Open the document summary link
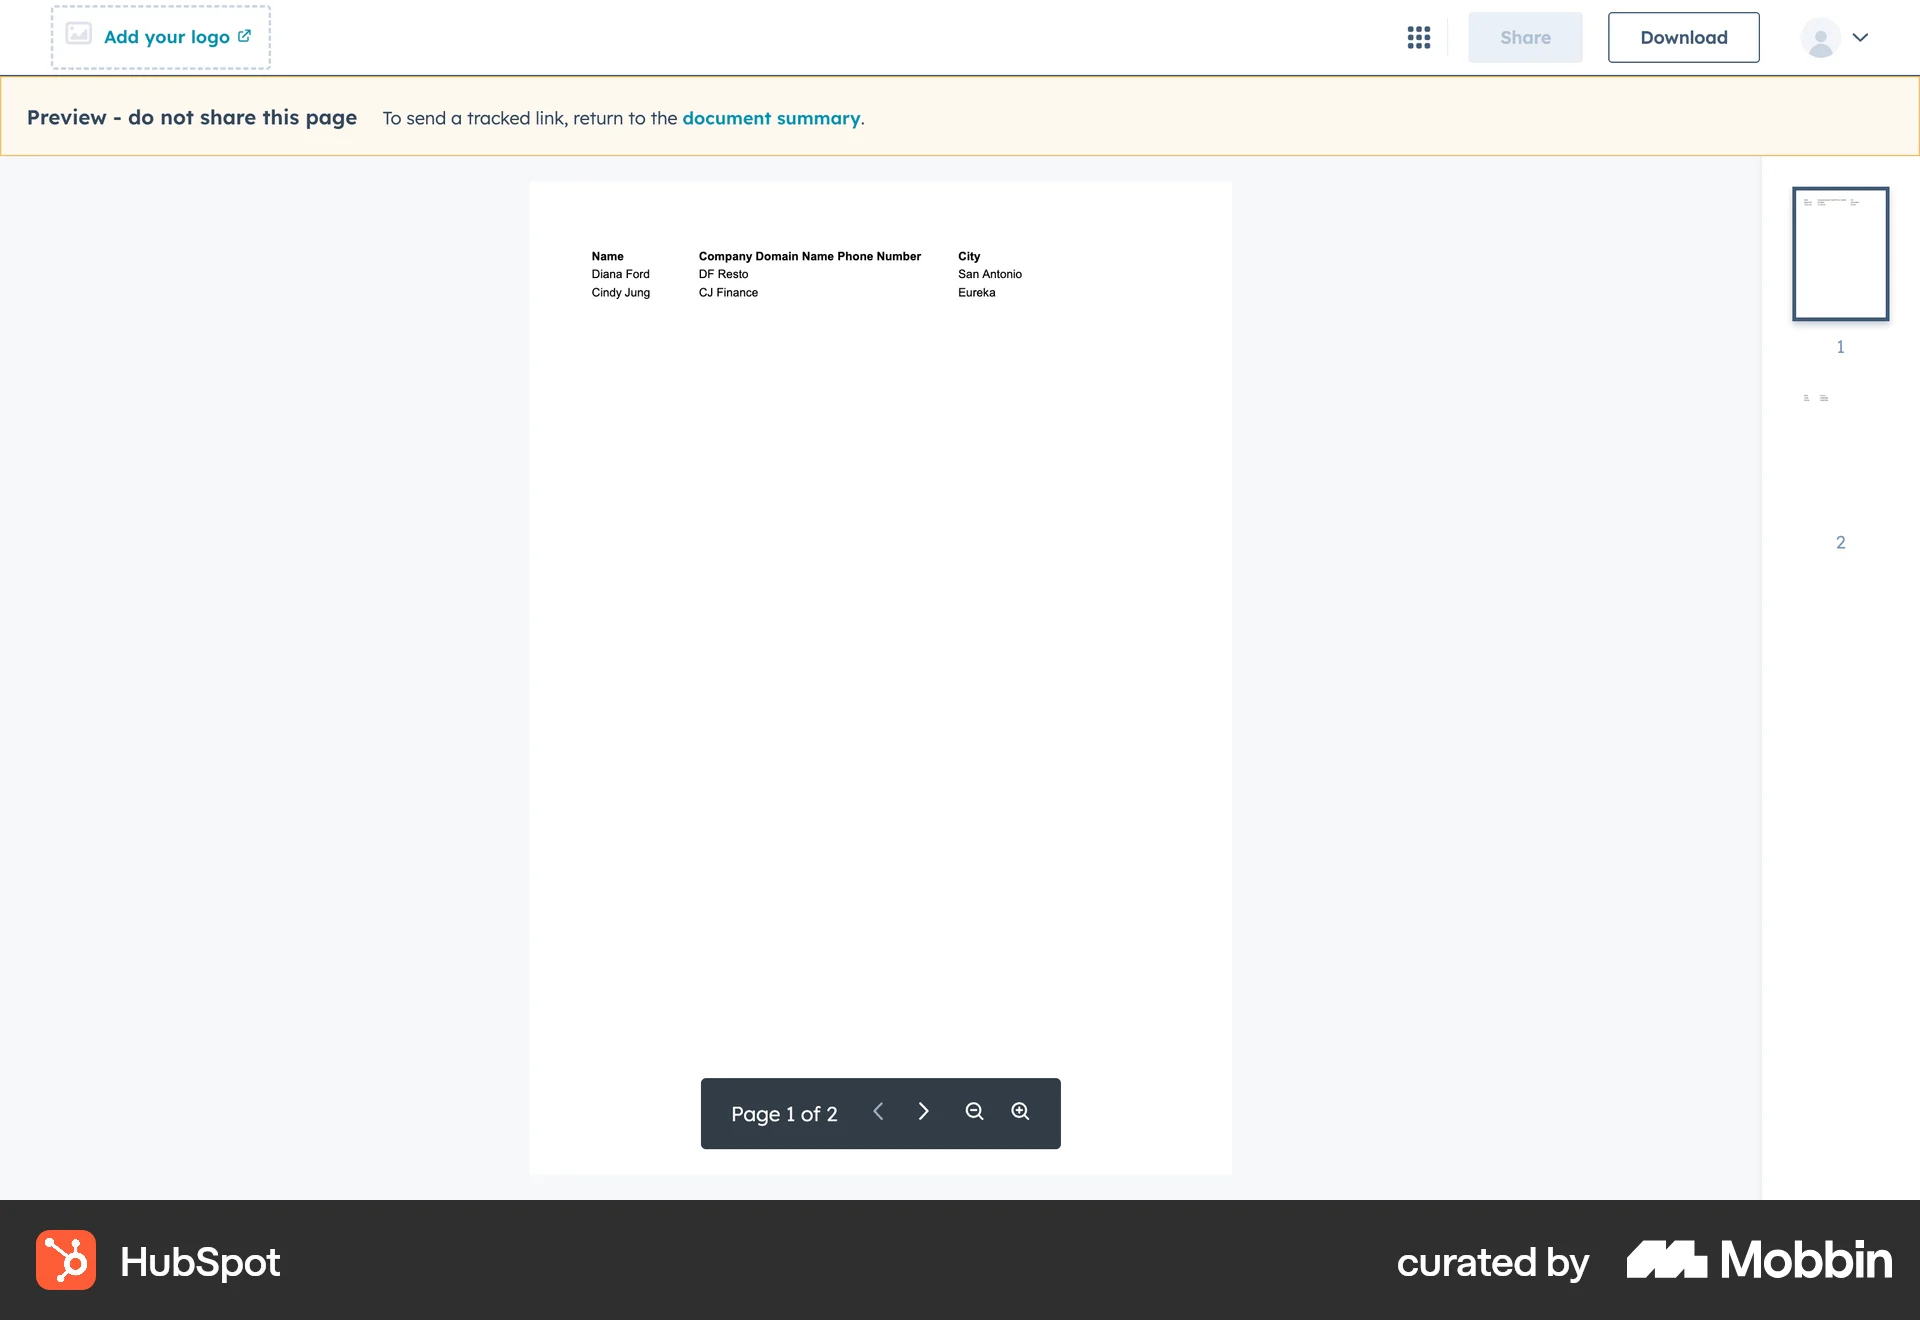Image resolution: width=1920 pixels, height=1320 pixels. 771,118
